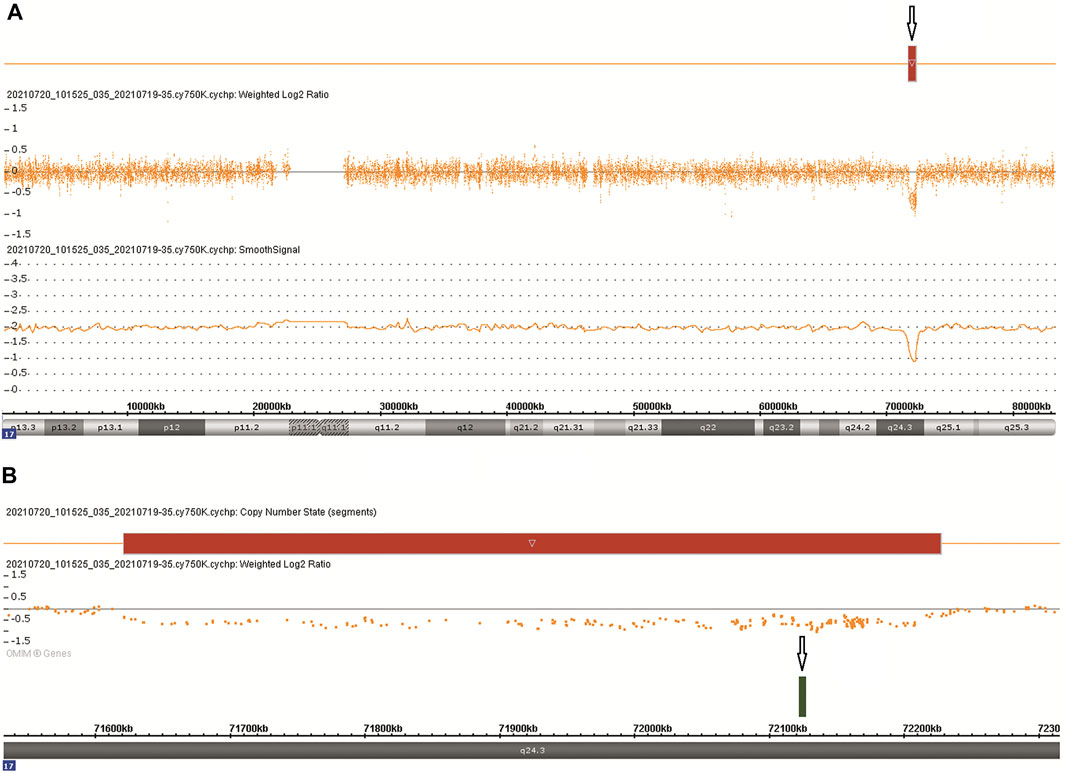This screenshot has height=773, width=1065.
Task: Select the hatched p11.1 centromere band
Action: click(x=304, y=427)
